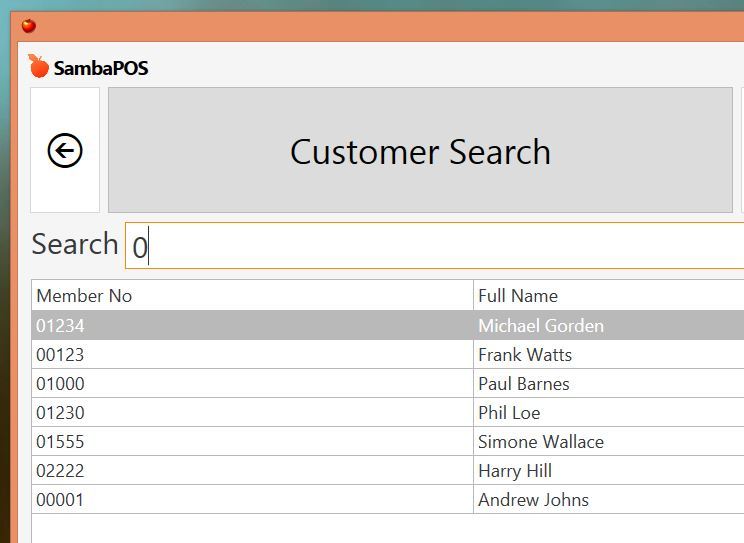Click the back arrow circle icon
The image size is (744, 543).
point(65,150)
